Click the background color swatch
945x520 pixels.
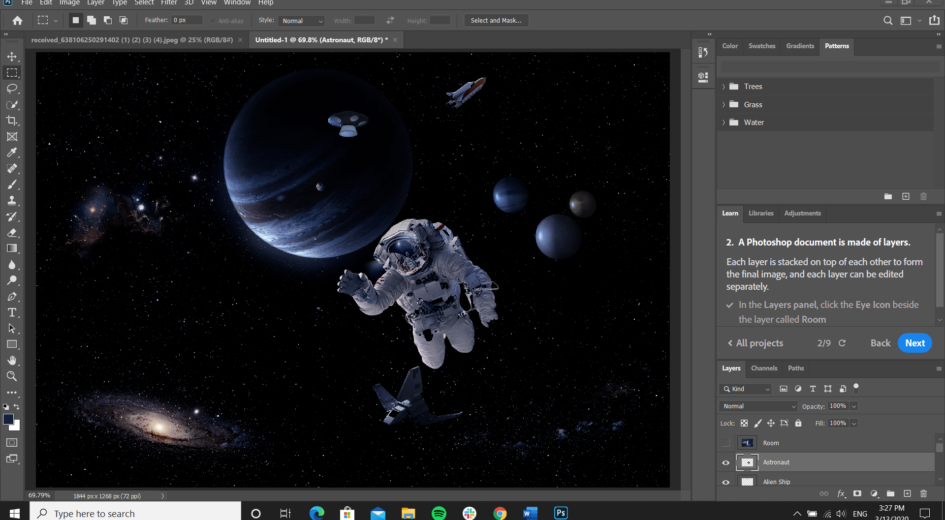(16, 427)
